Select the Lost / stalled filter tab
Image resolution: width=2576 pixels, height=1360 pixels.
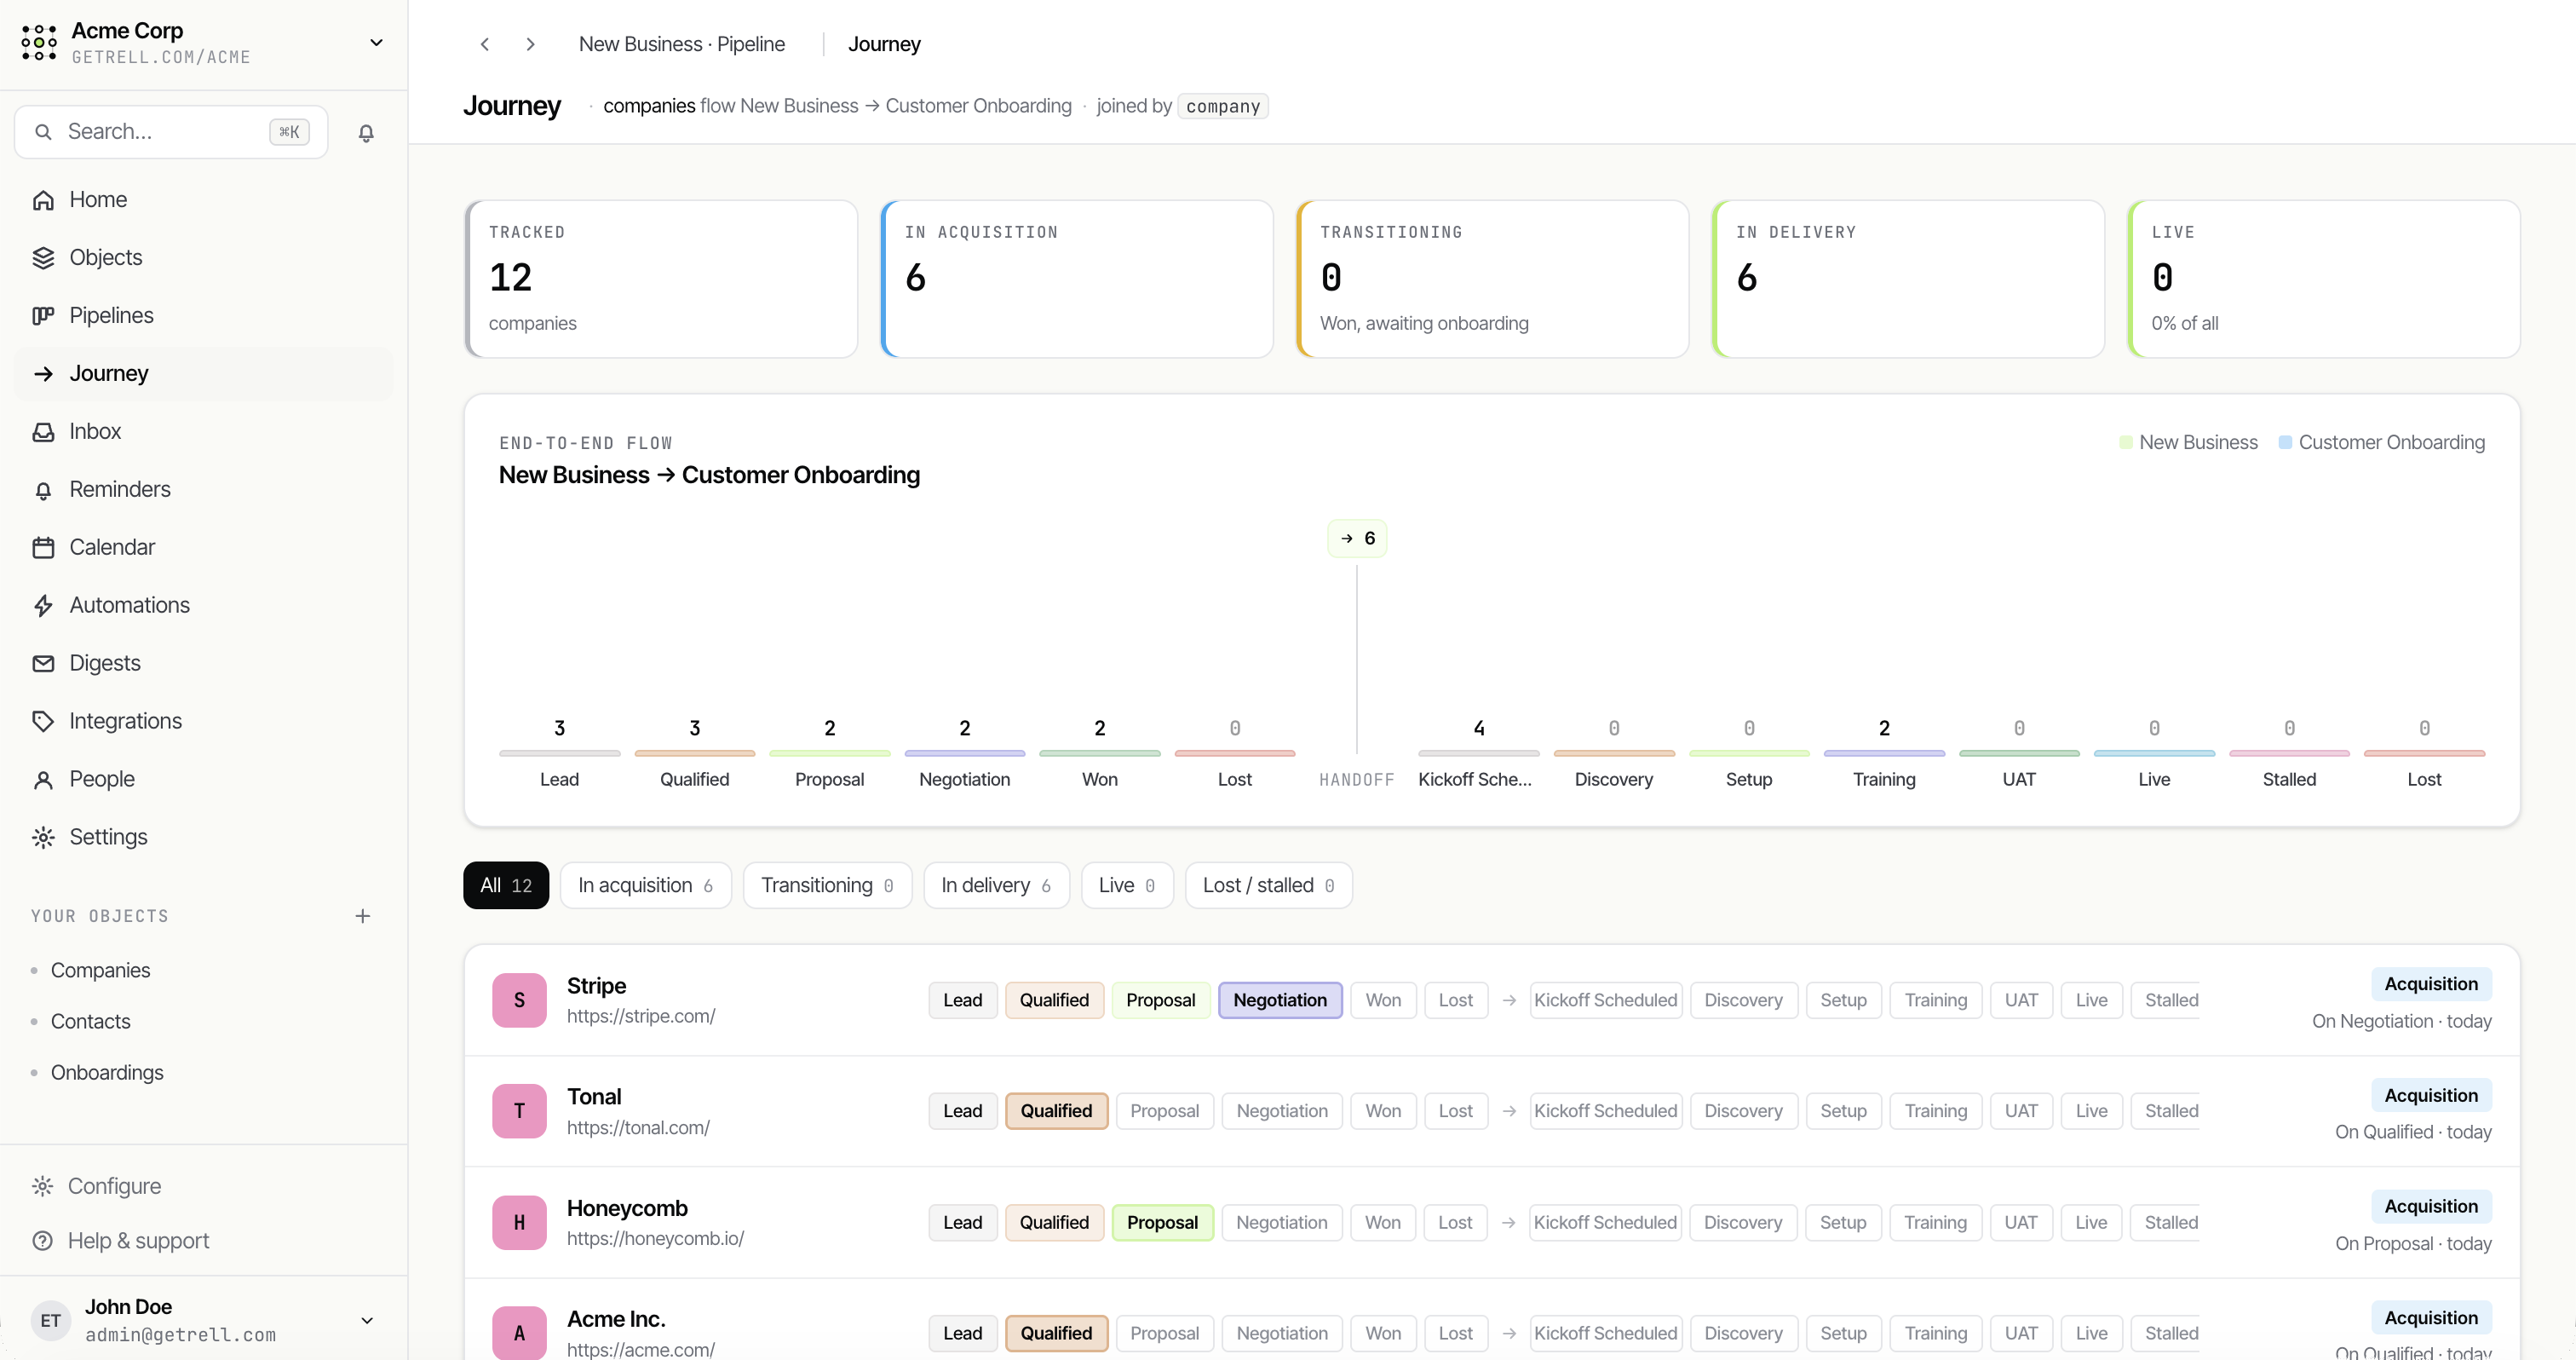click(x=1269, y=885)
